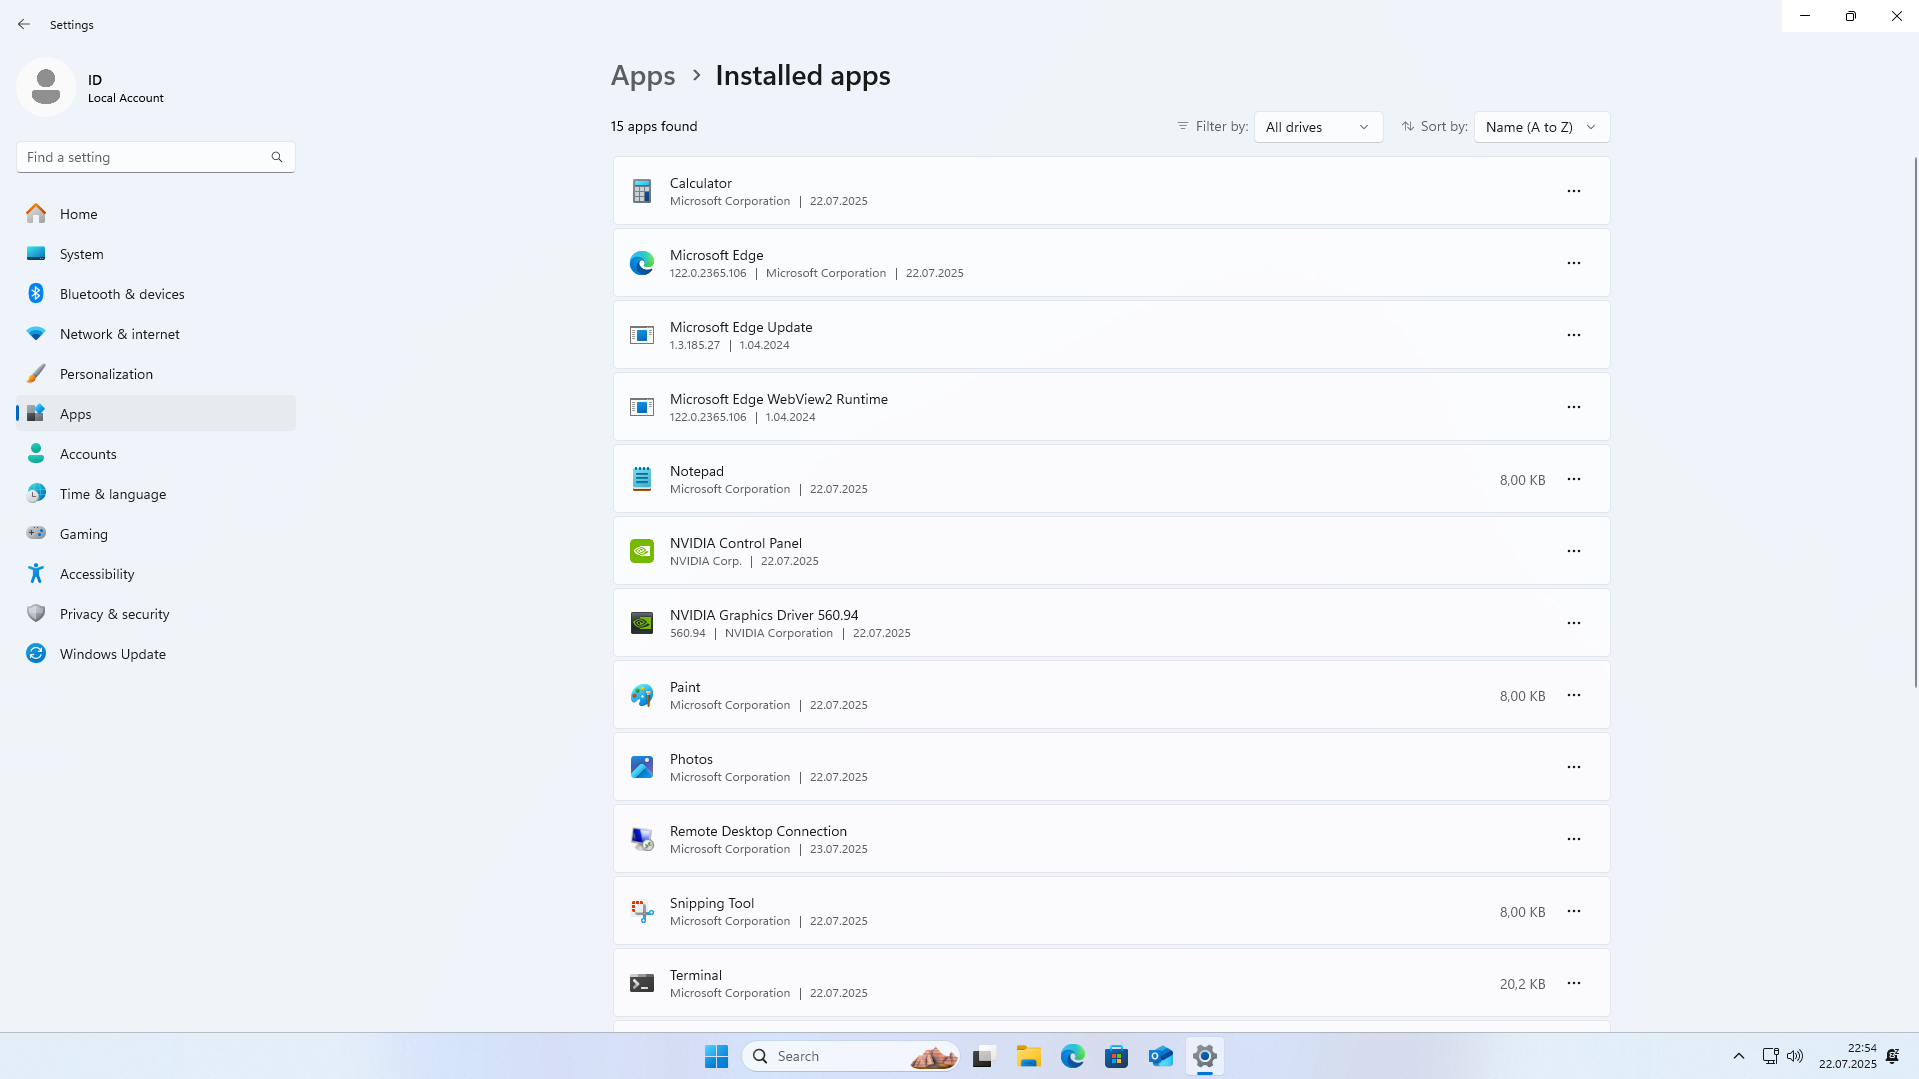
Task: Click the volume speaker tray icon
Action: pos(1795,1056)
